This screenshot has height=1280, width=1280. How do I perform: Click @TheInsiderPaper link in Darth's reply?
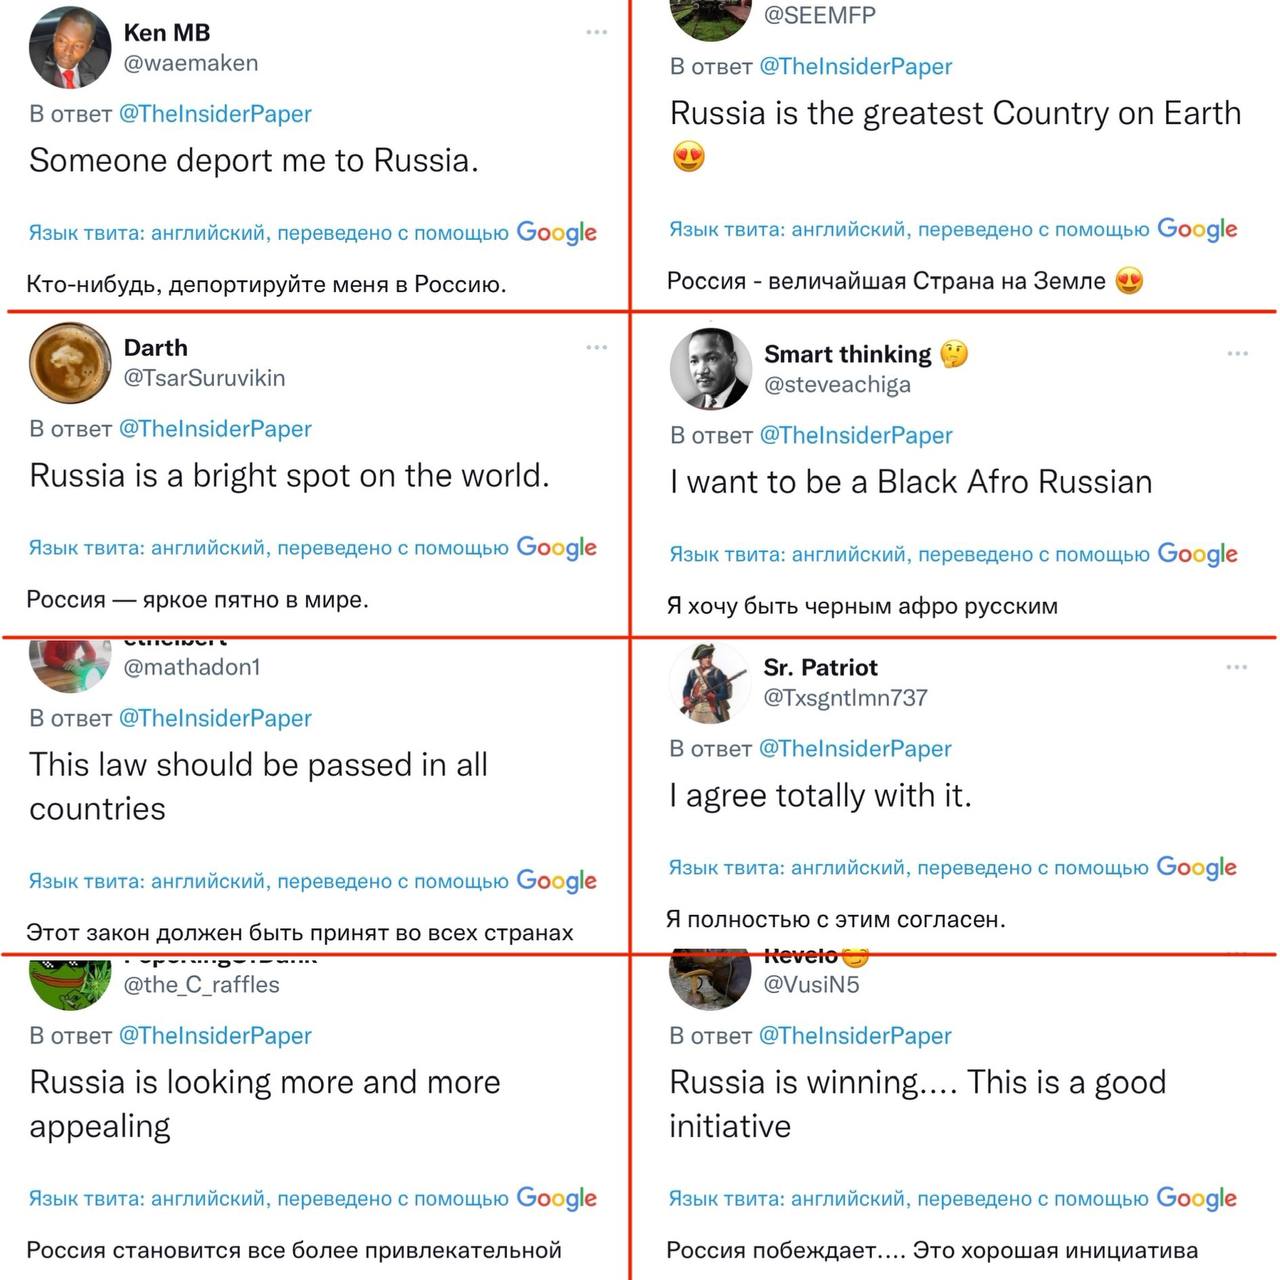(x=215, y=429)
